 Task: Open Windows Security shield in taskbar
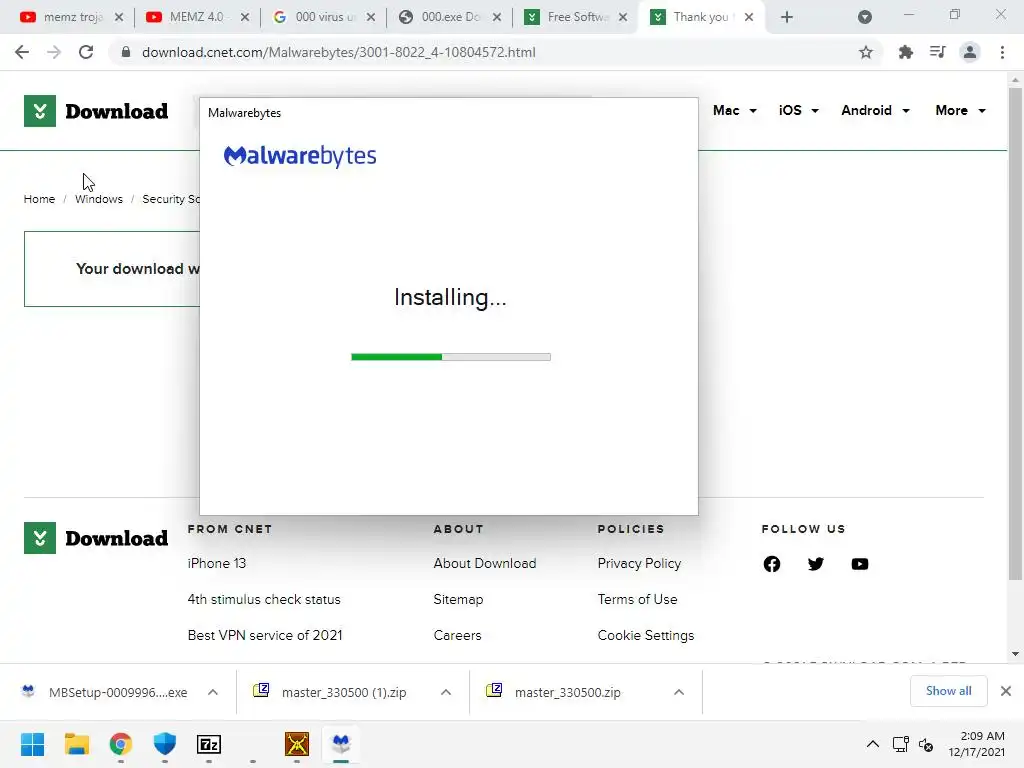point(165,744)
